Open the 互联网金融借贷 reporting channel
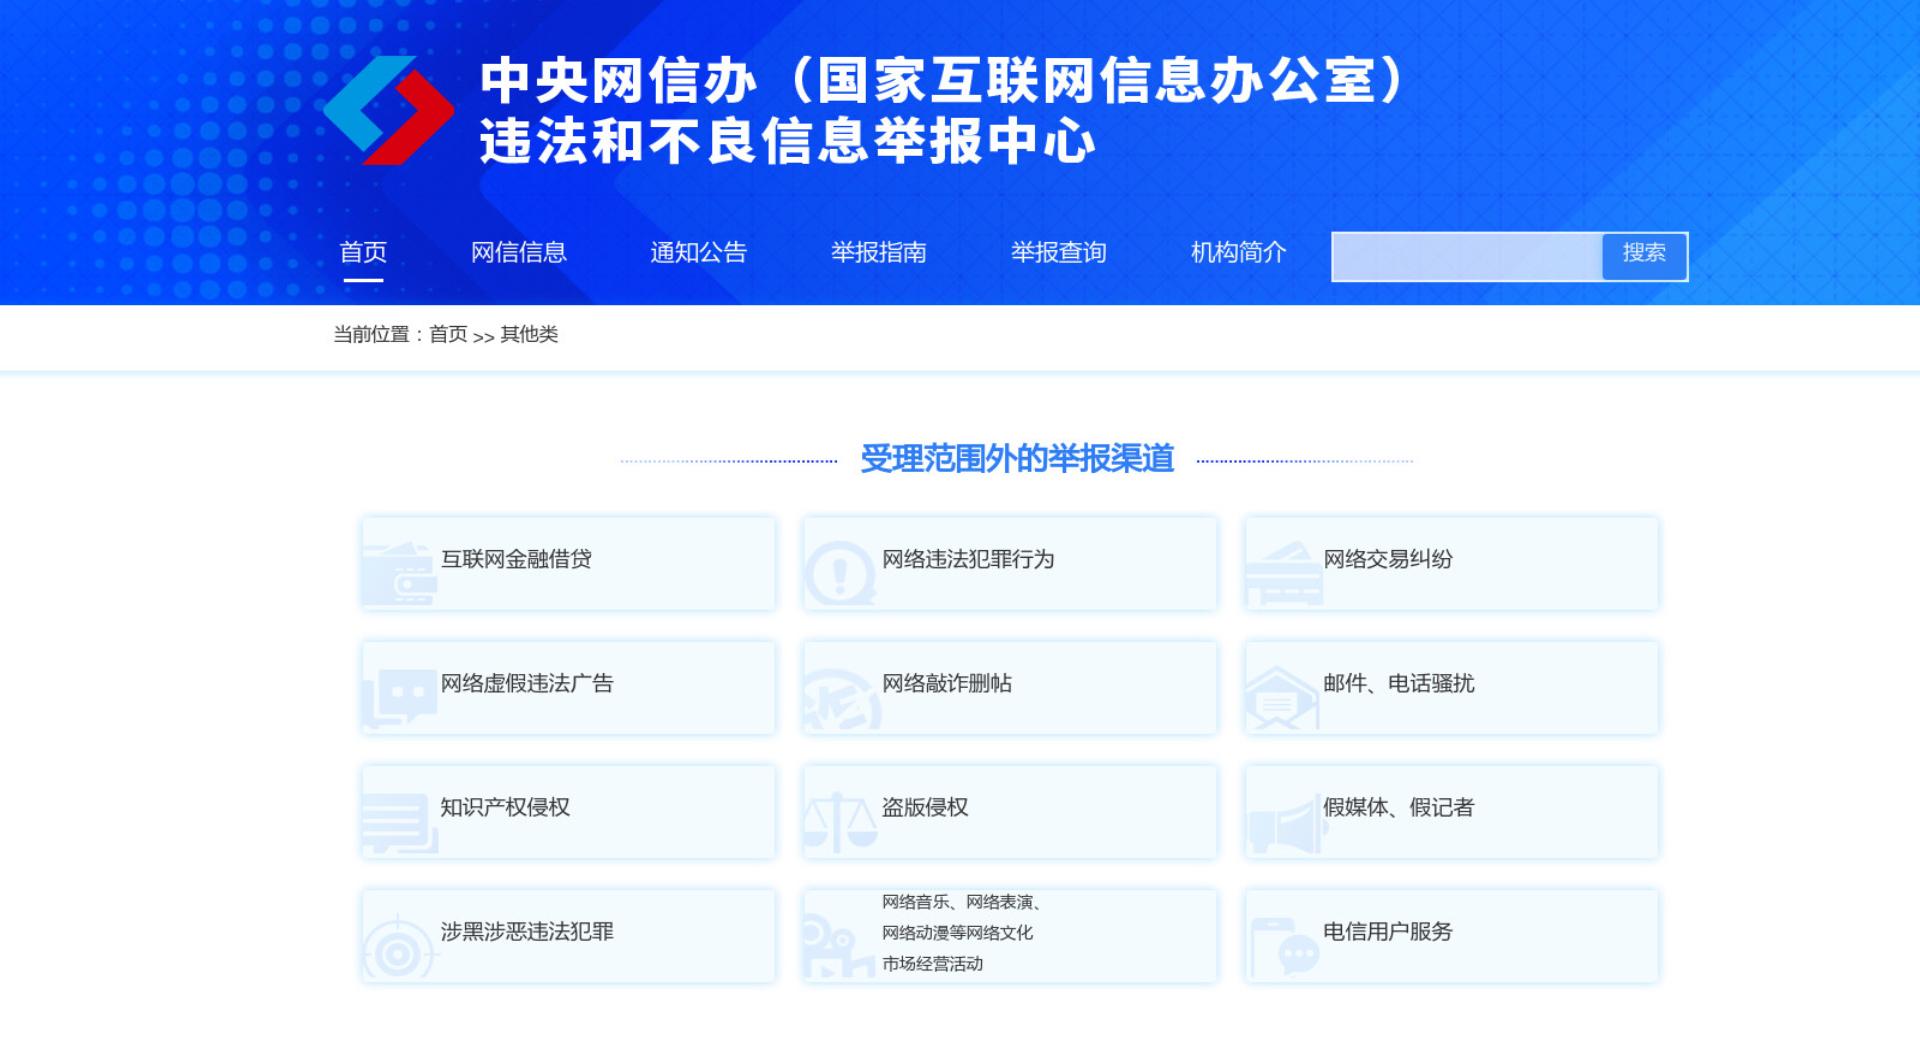This screenshot has height=1052, width=1920. click(x=568, y=563)
